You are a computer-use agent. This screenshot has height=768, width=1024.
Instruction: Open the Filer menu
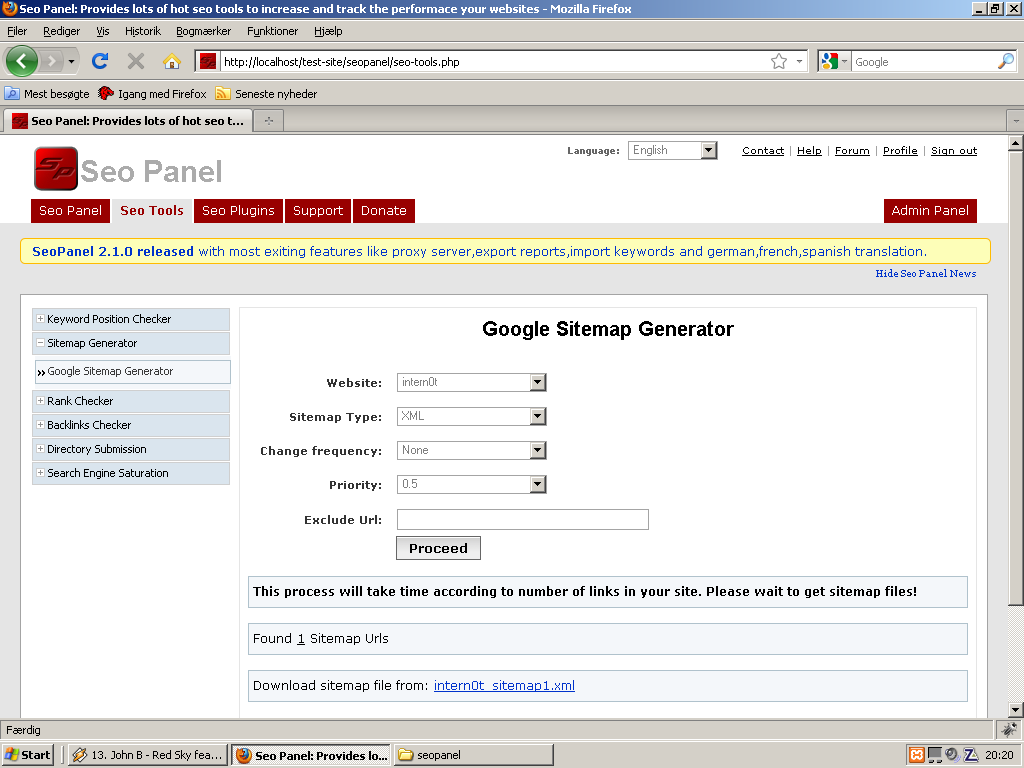tap(17, 31)
